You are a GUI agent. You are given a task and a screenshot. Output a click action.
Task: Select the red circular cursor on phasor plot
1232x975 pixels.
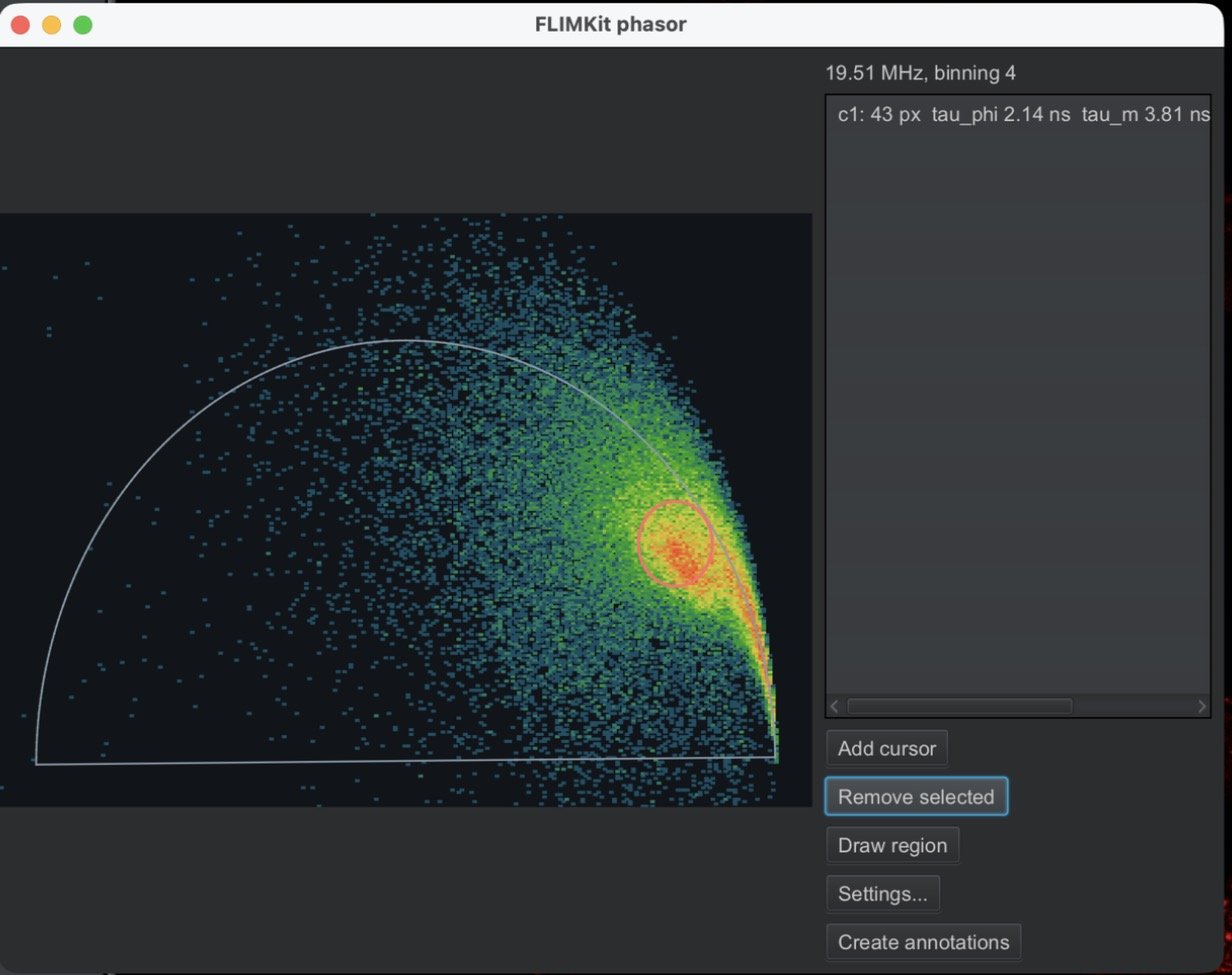coord(676,543)
